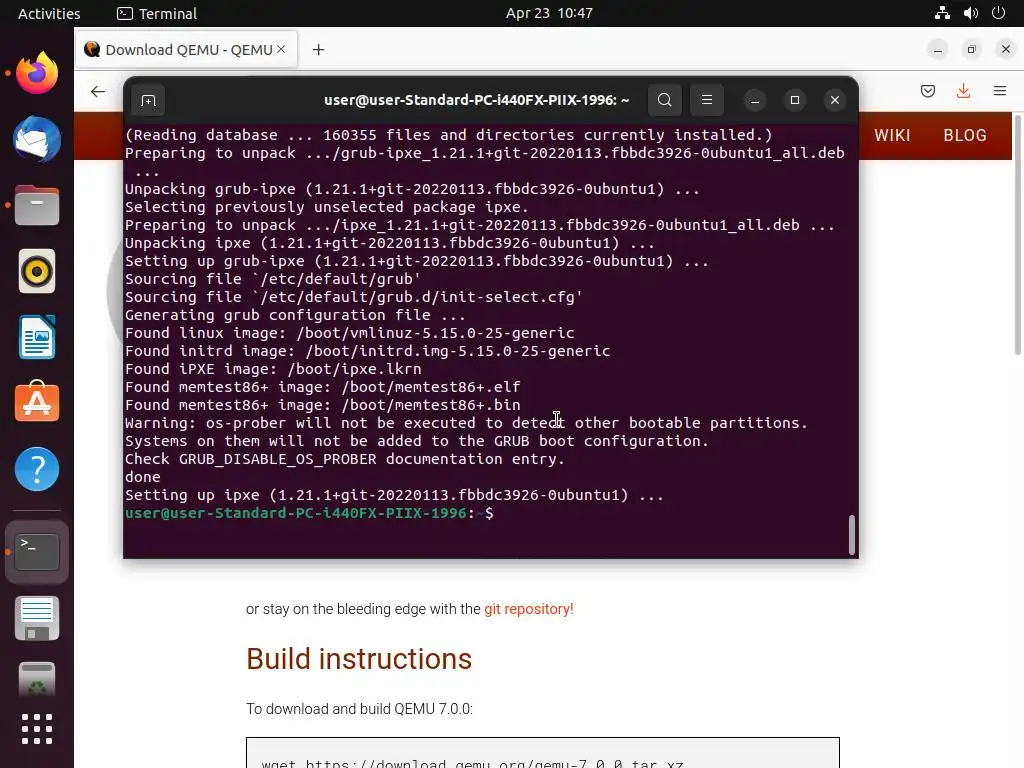Image resolution: width=1024 pixels, height=768 pixels.
Task: Go back in Firefox browser
Action: click(x=98, y=91)
